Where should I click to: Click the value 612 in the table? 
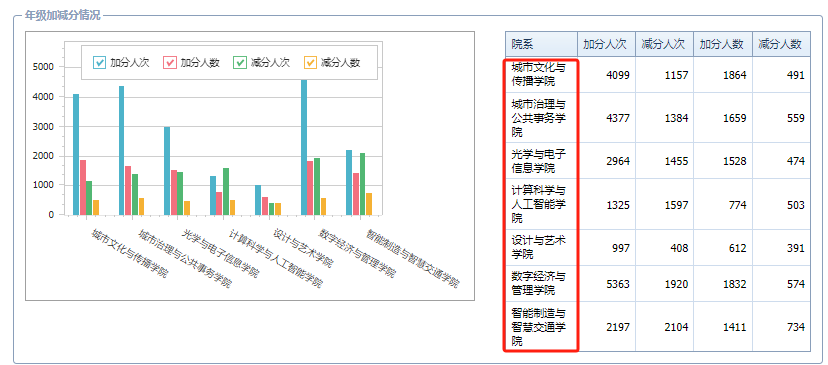point(738,248)
